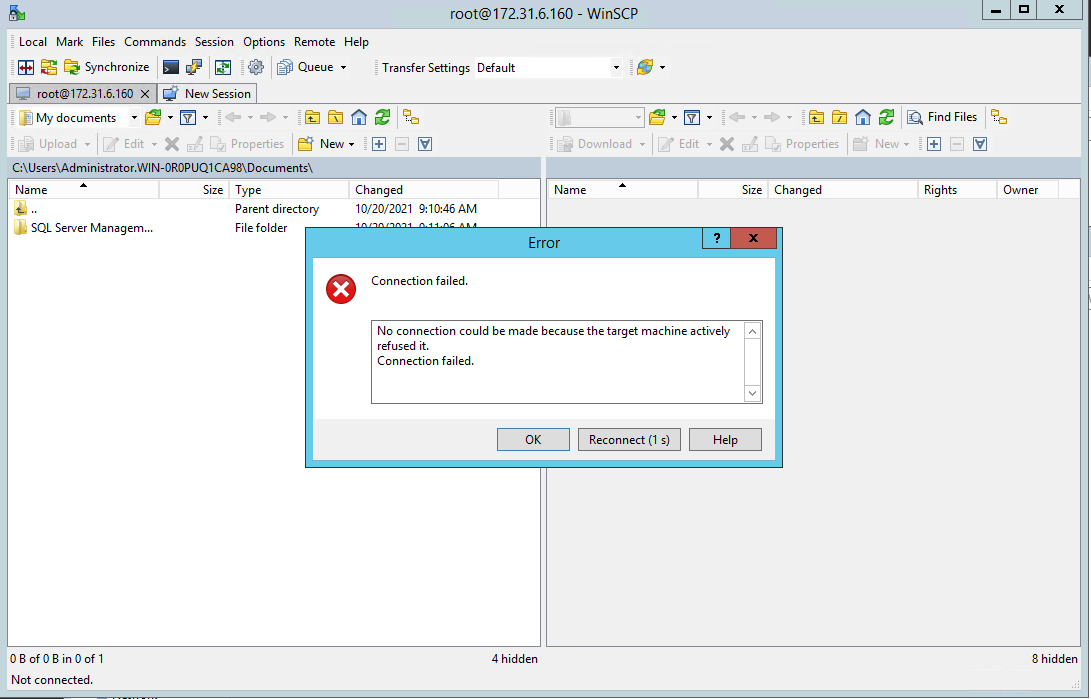The image size is (1091, 699).
Task: Click remote panel Open Directory icon
Action: 657,118
